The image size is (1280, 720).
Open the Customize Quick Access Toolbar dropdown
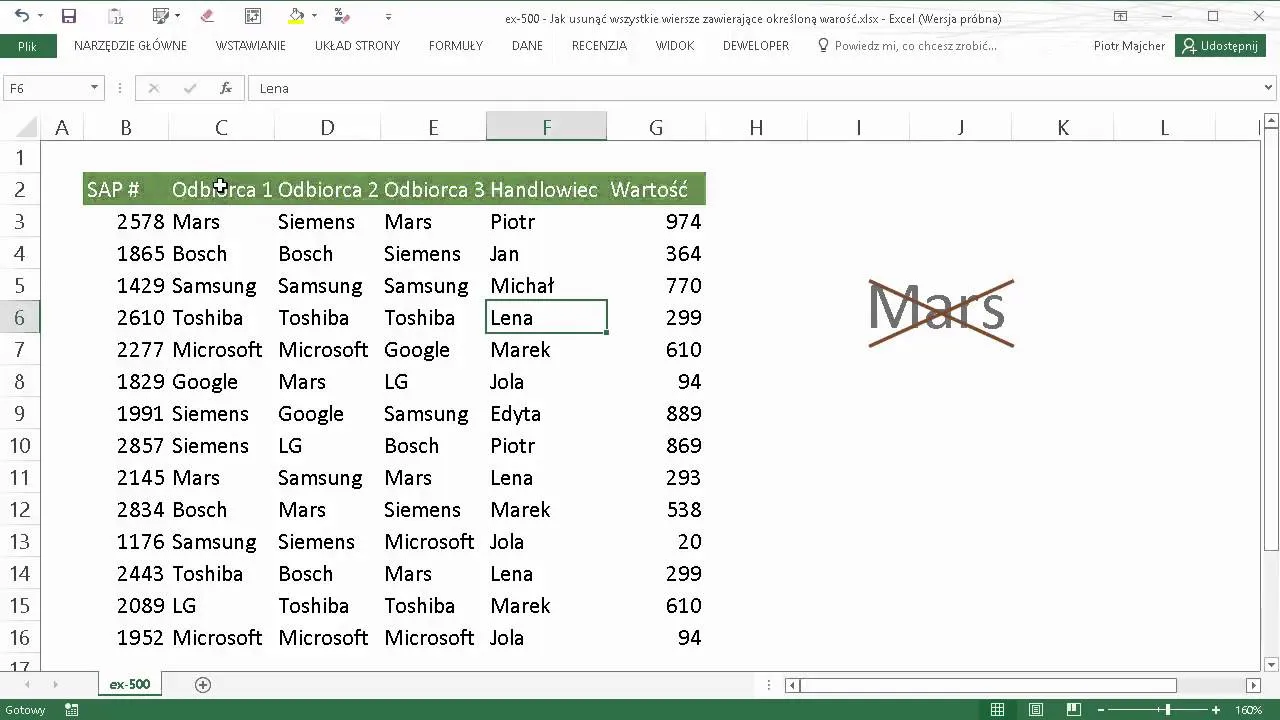coord(388,16)
